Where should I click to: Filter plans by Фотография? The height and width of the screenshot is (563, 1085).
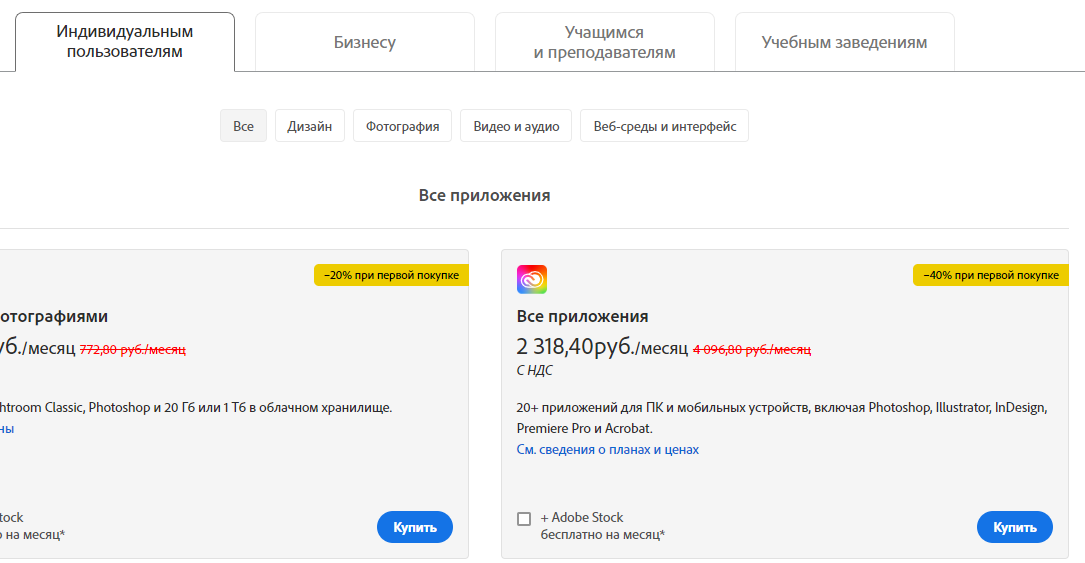pos(402,126)
